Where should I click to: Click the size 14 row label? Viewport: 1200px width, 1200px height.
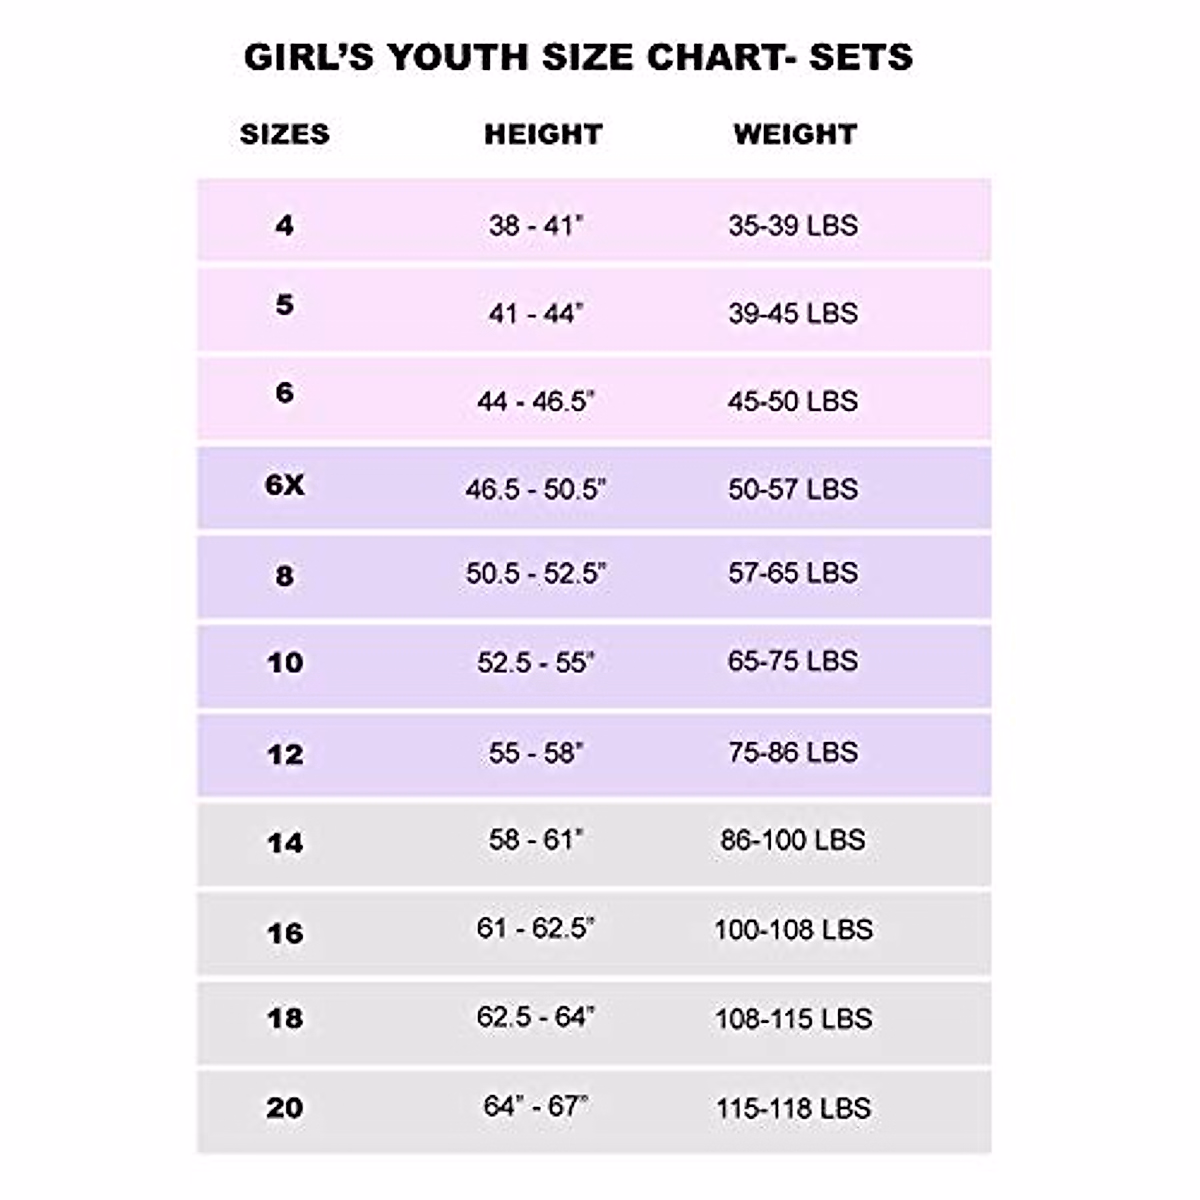[285, 844]
